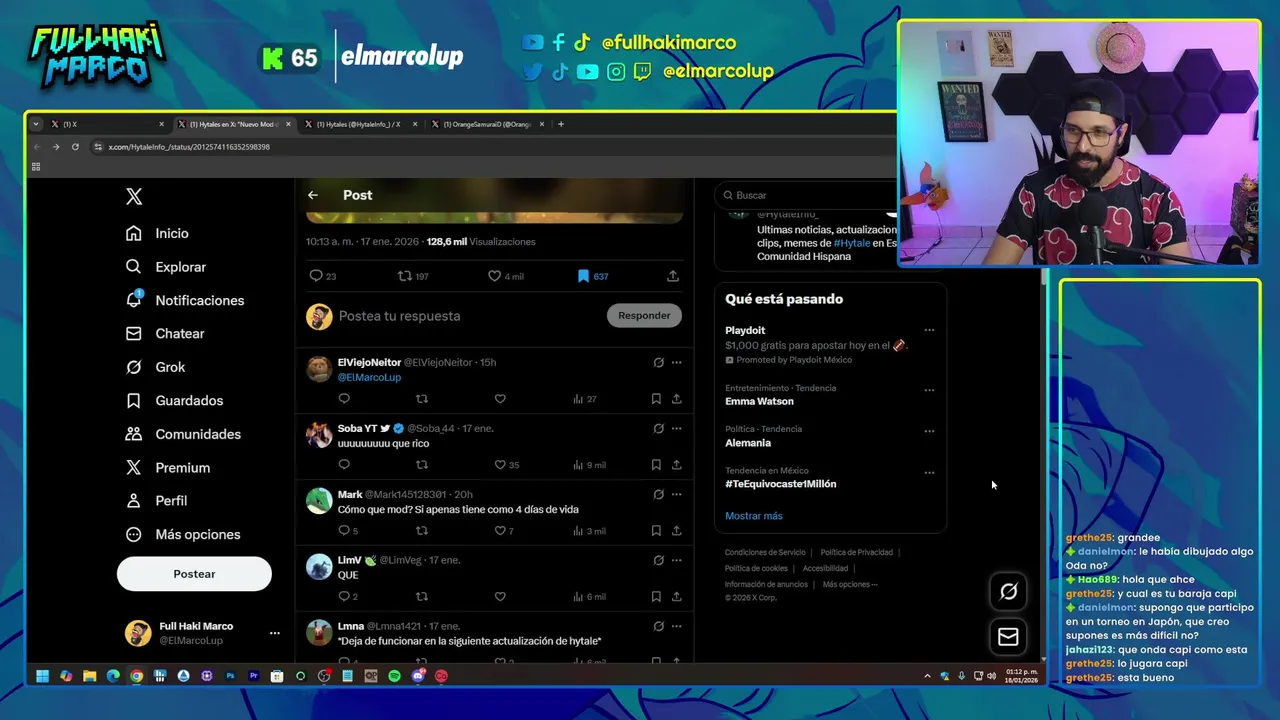Share LimV's reply
The width and height of the screenshot is (1280, 720).
(x=677, y=596)
